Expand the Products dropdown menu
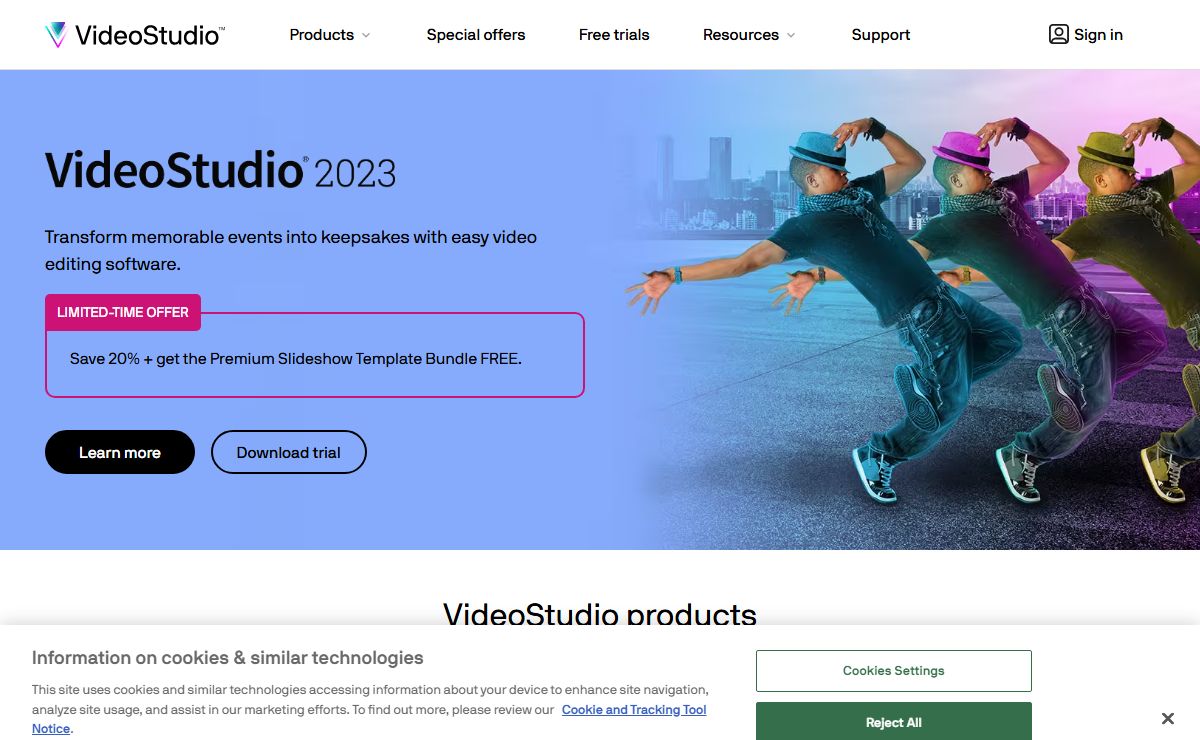1200x740 pixels. (330, 35)
